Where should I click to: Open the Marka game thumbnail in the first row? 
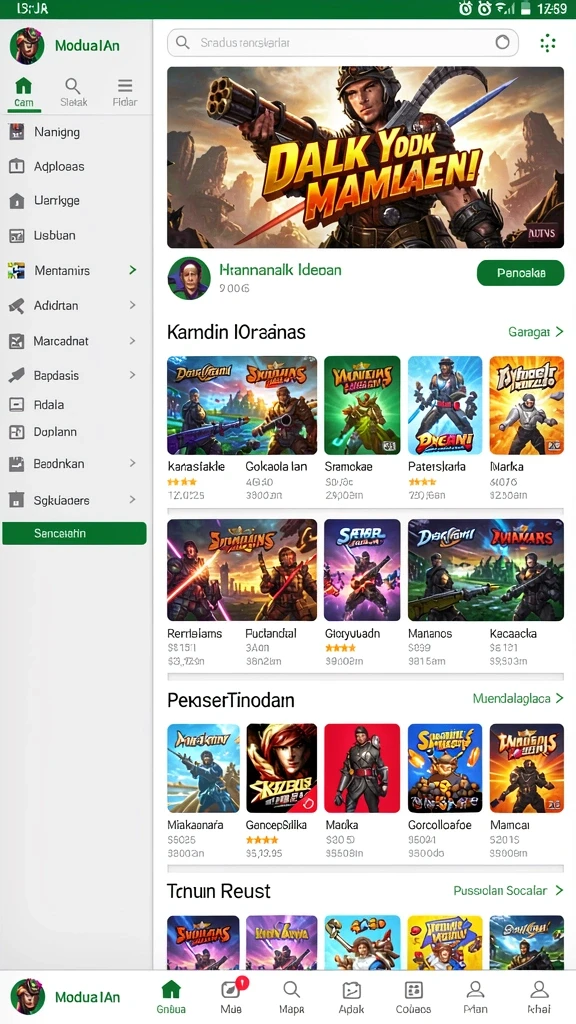(x=526, y=405)
